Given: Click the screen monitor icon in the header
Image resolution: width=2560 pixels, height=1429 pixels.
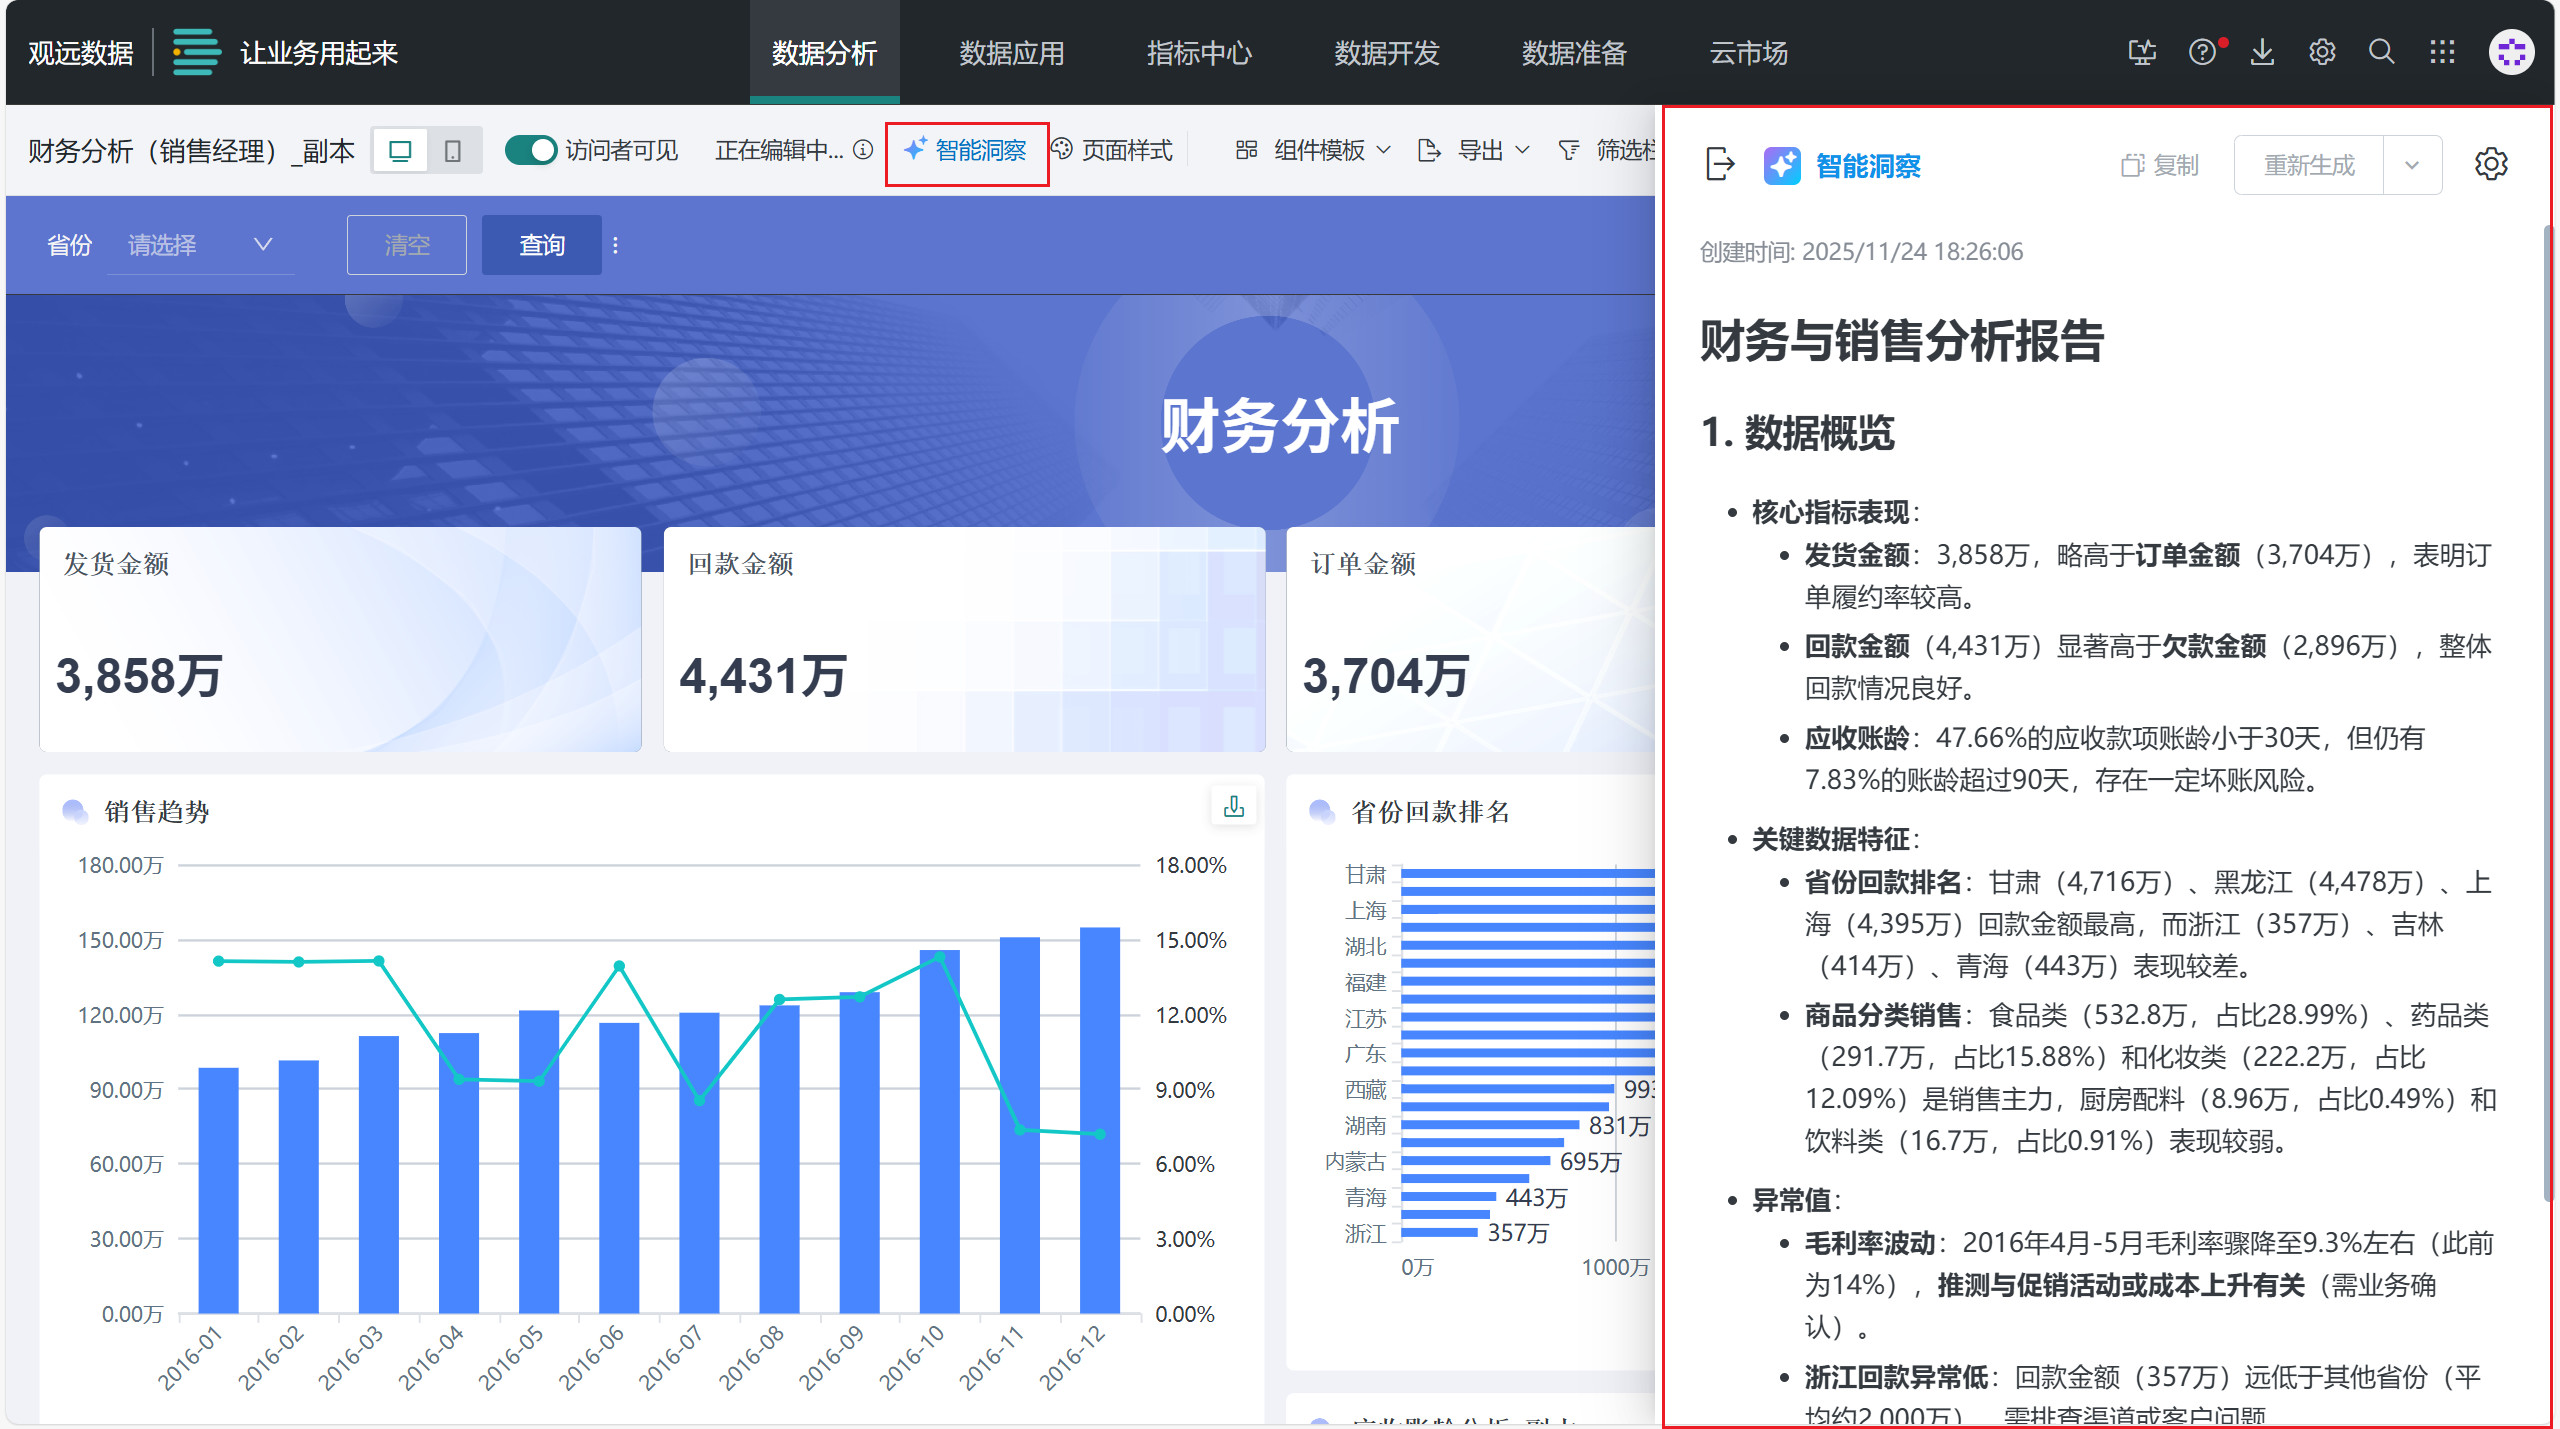Looking at the screenshot, I should tap(2141, 52).
